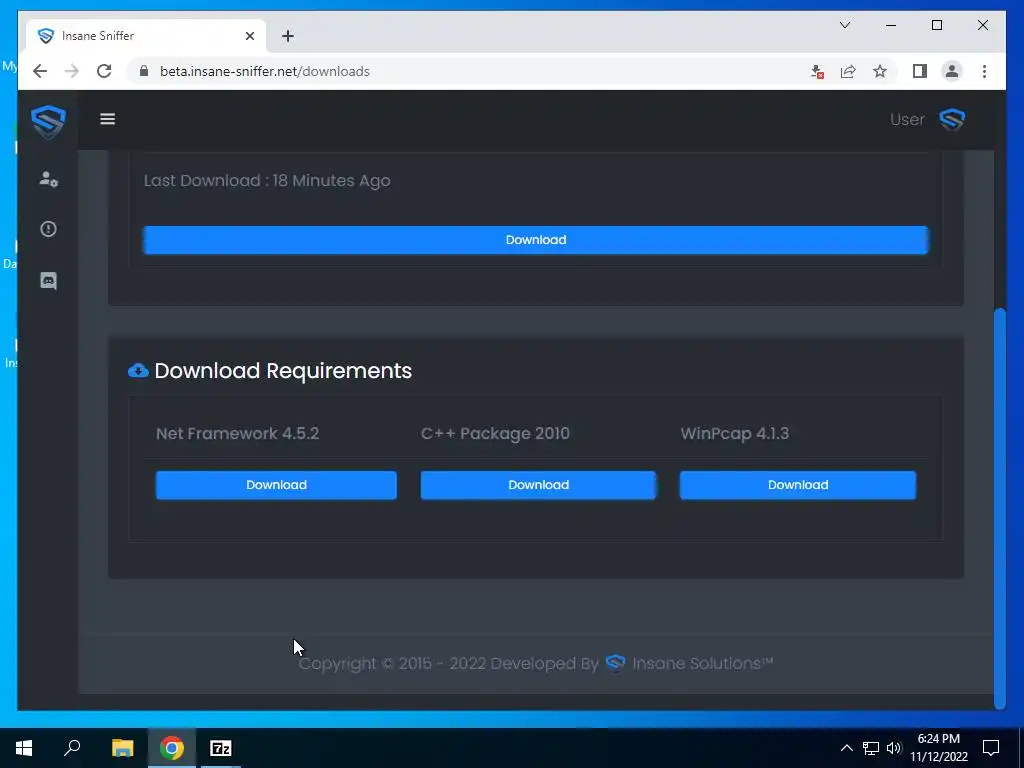This screenshot has width=1024, height=768.
Task: Select the Insane Sniffer tab
Action: [146, 36]
